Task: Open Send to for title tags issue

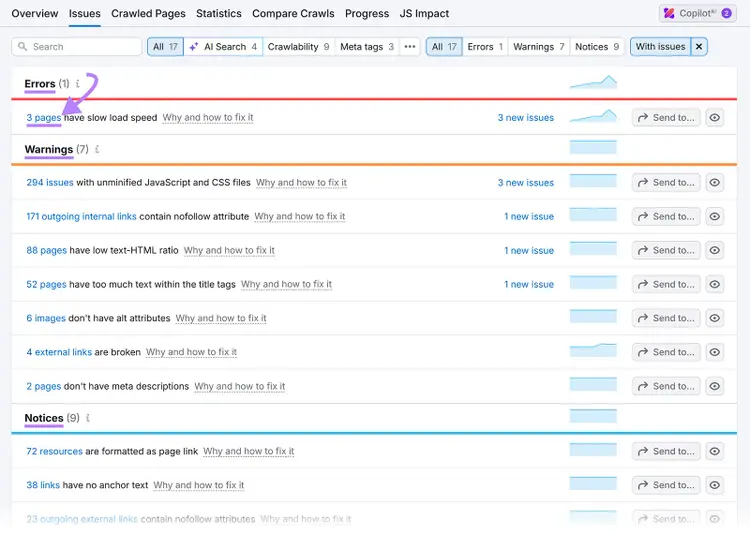Action: tap(666, 284)
